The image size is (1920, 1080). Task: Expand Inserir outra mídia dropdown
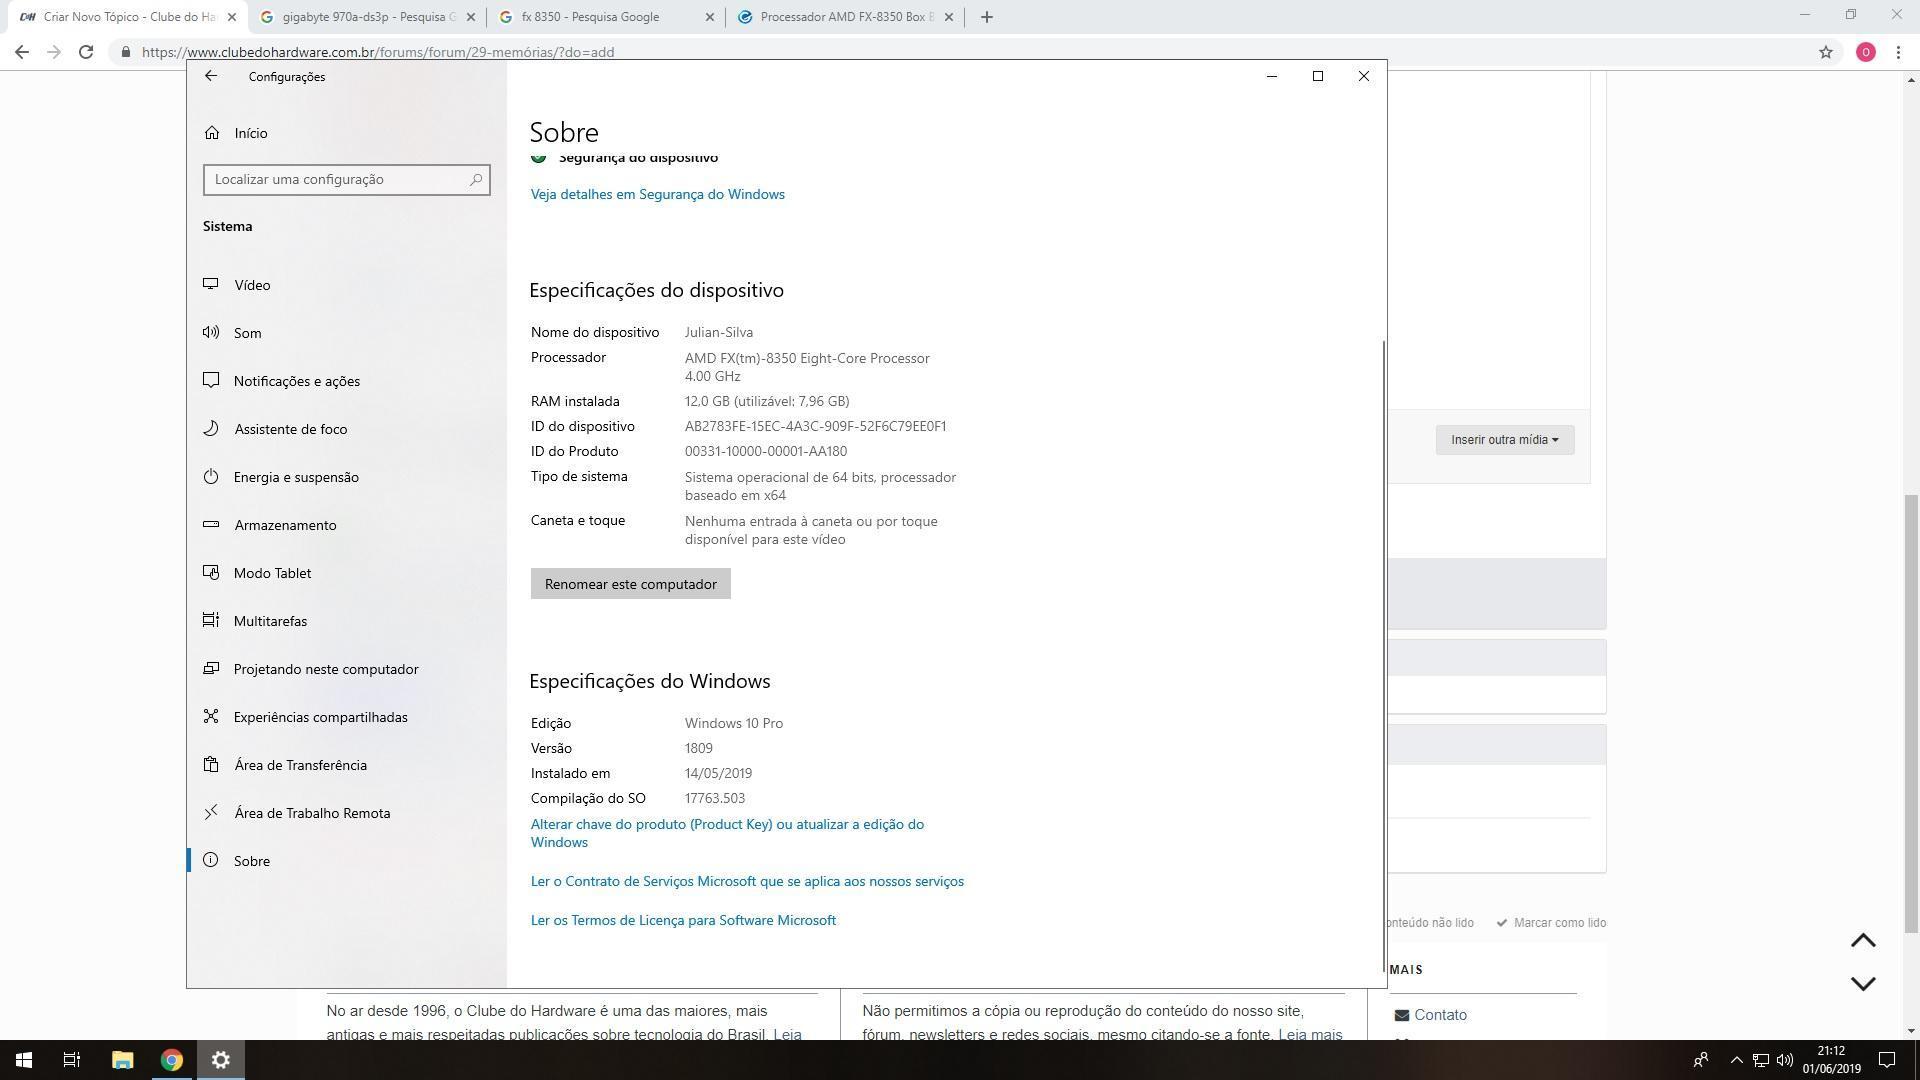(1504, 440)
